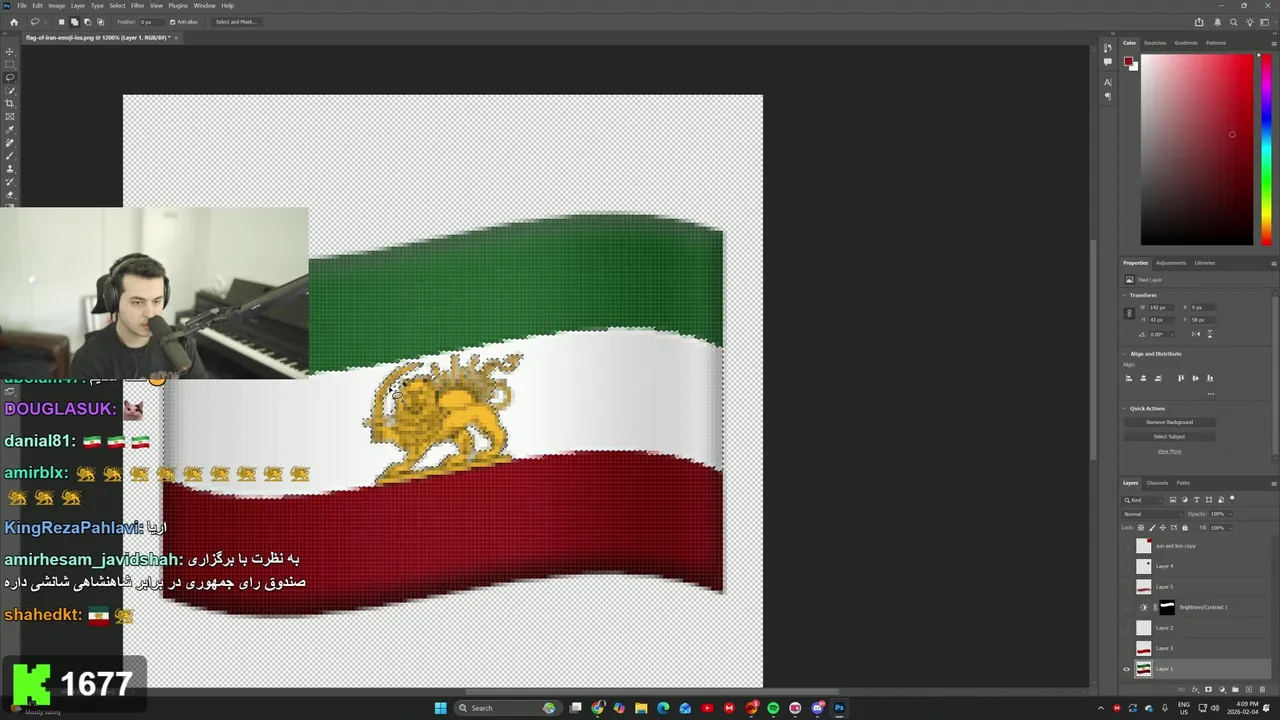
Task: Click the Add Layer Style fx icon
Action: point(1195,689)
